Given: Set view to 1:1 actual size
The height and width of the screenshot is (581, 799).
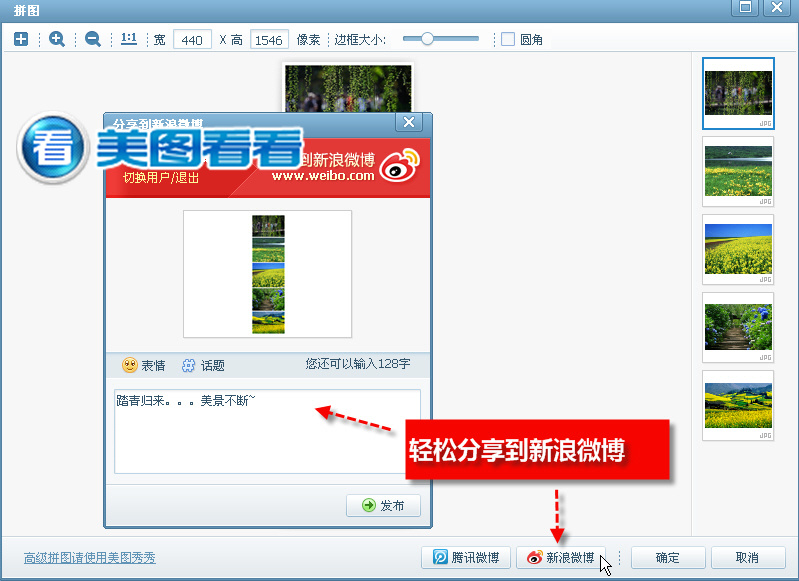Looking at the screenshot, I should coord(129,39).
